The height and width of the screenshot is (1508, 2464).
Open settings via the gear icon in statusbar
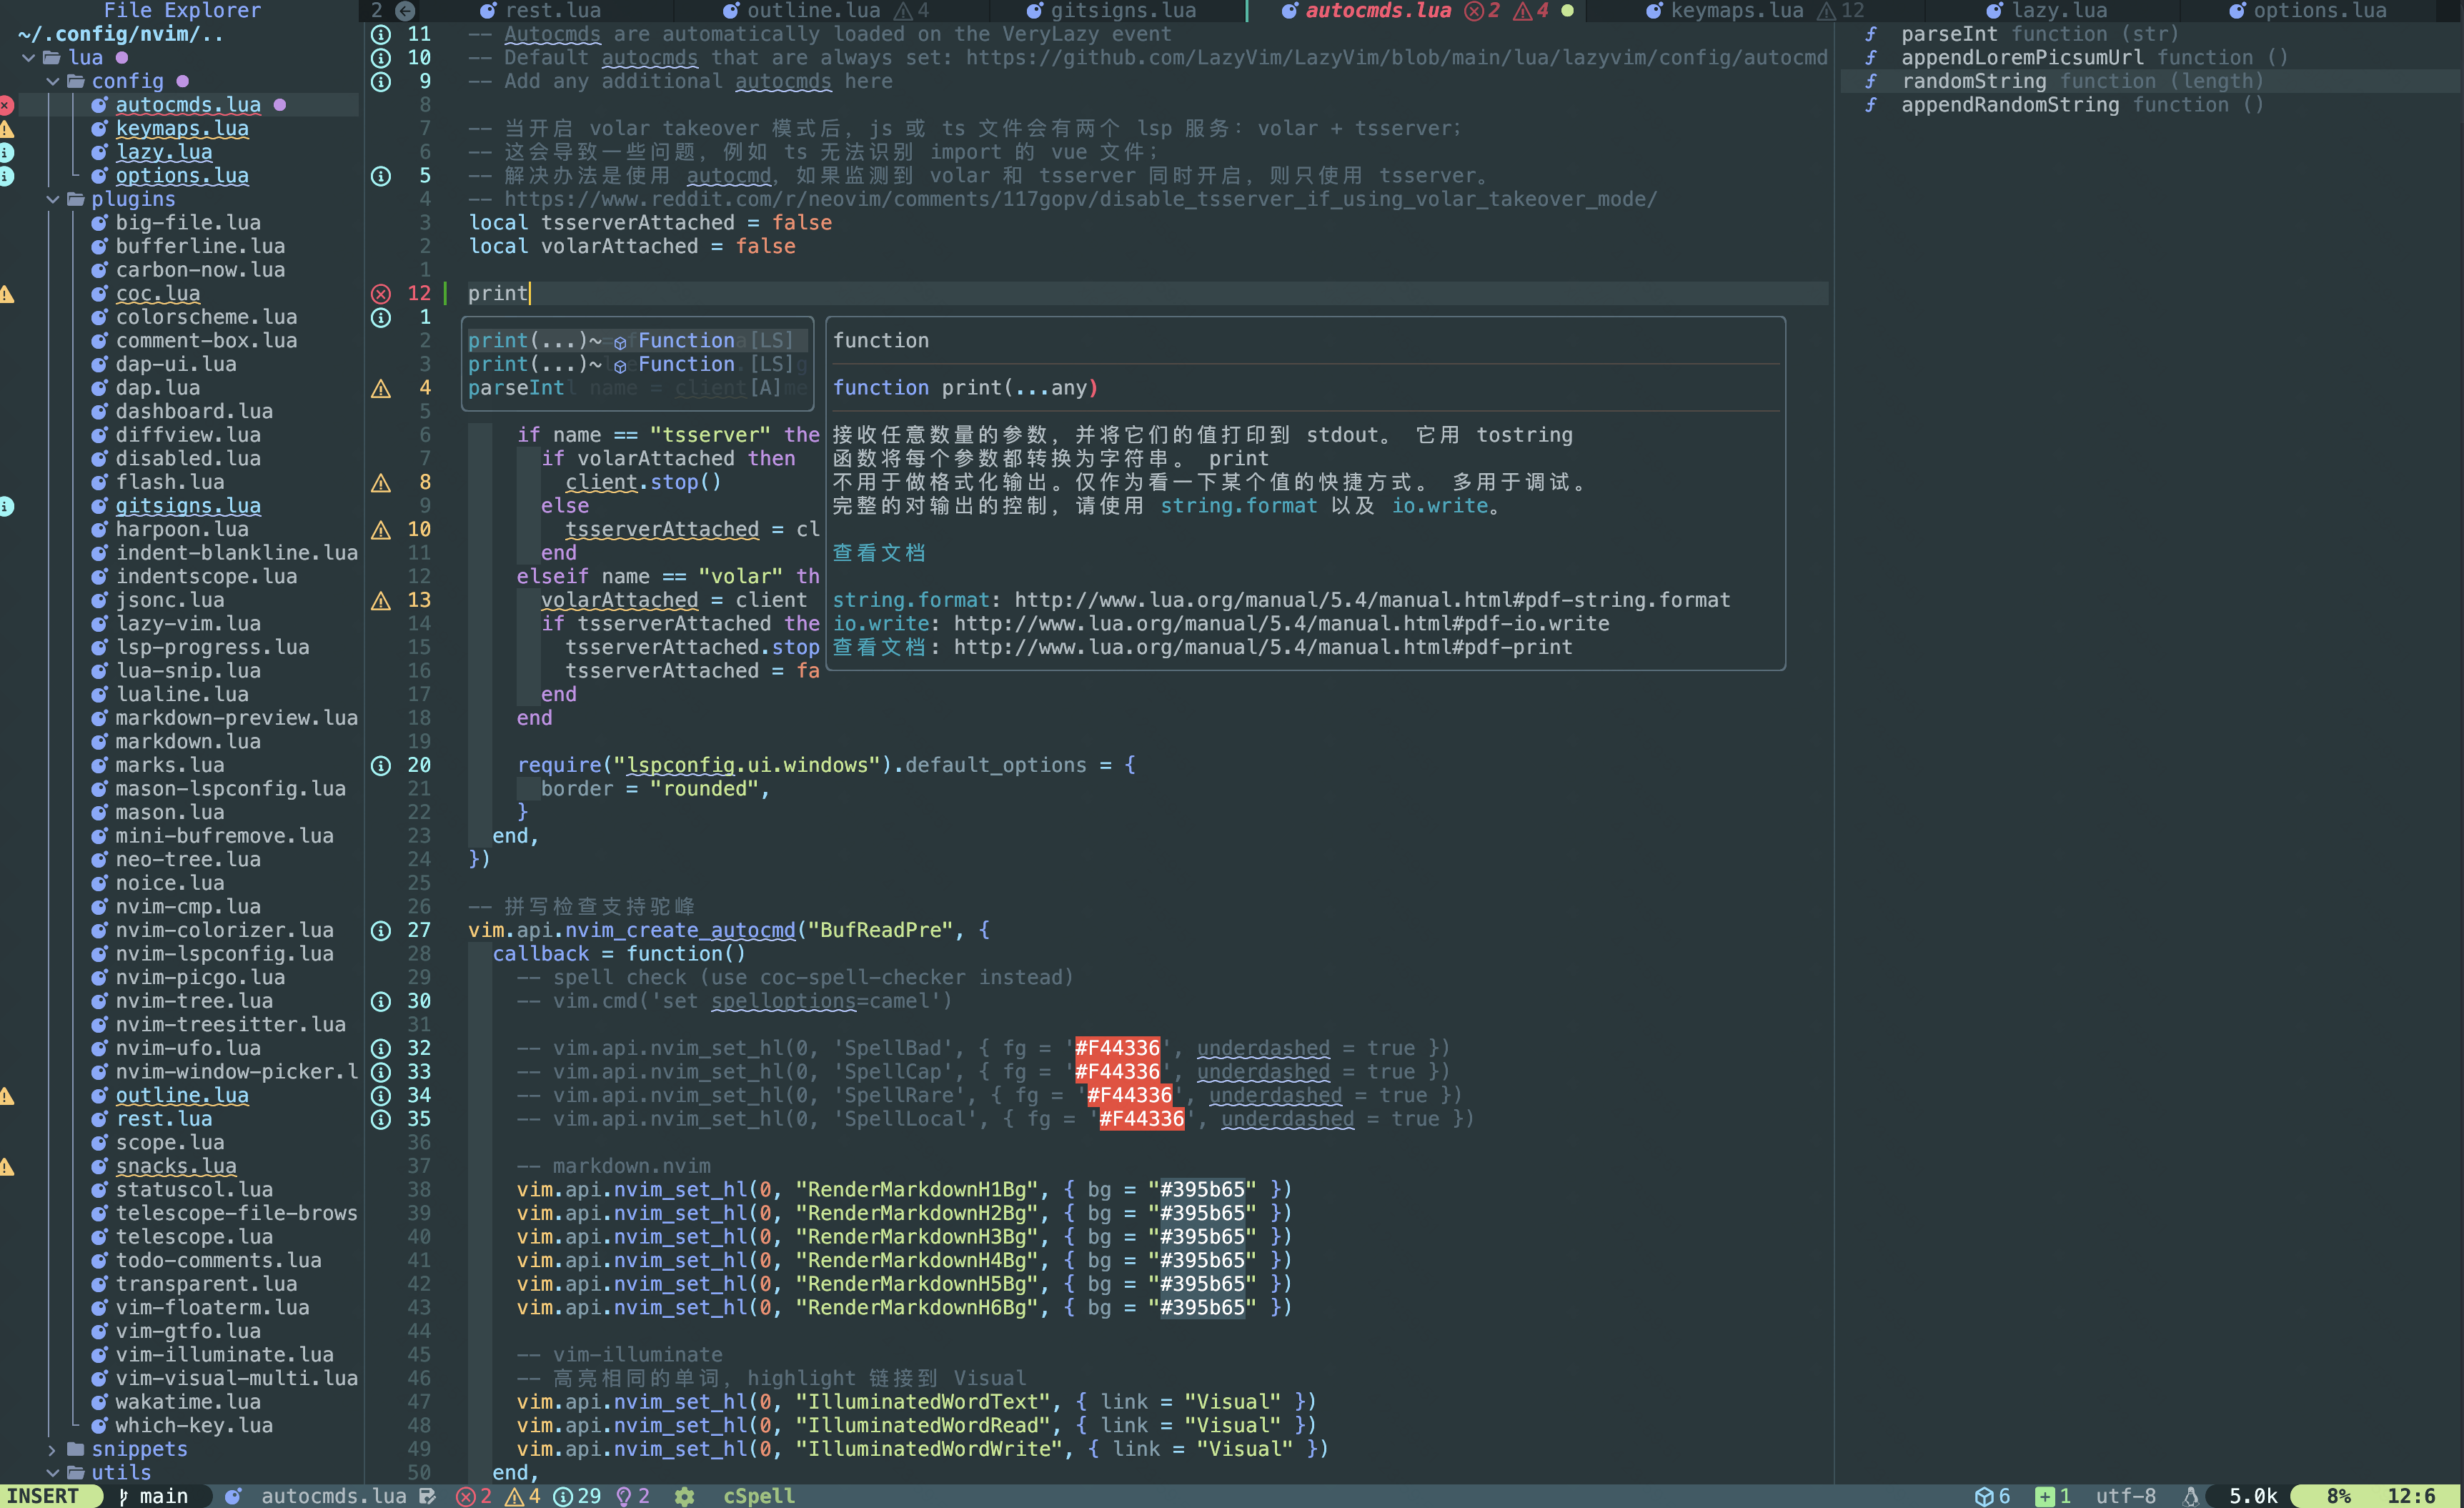(x=686, y=1496)
